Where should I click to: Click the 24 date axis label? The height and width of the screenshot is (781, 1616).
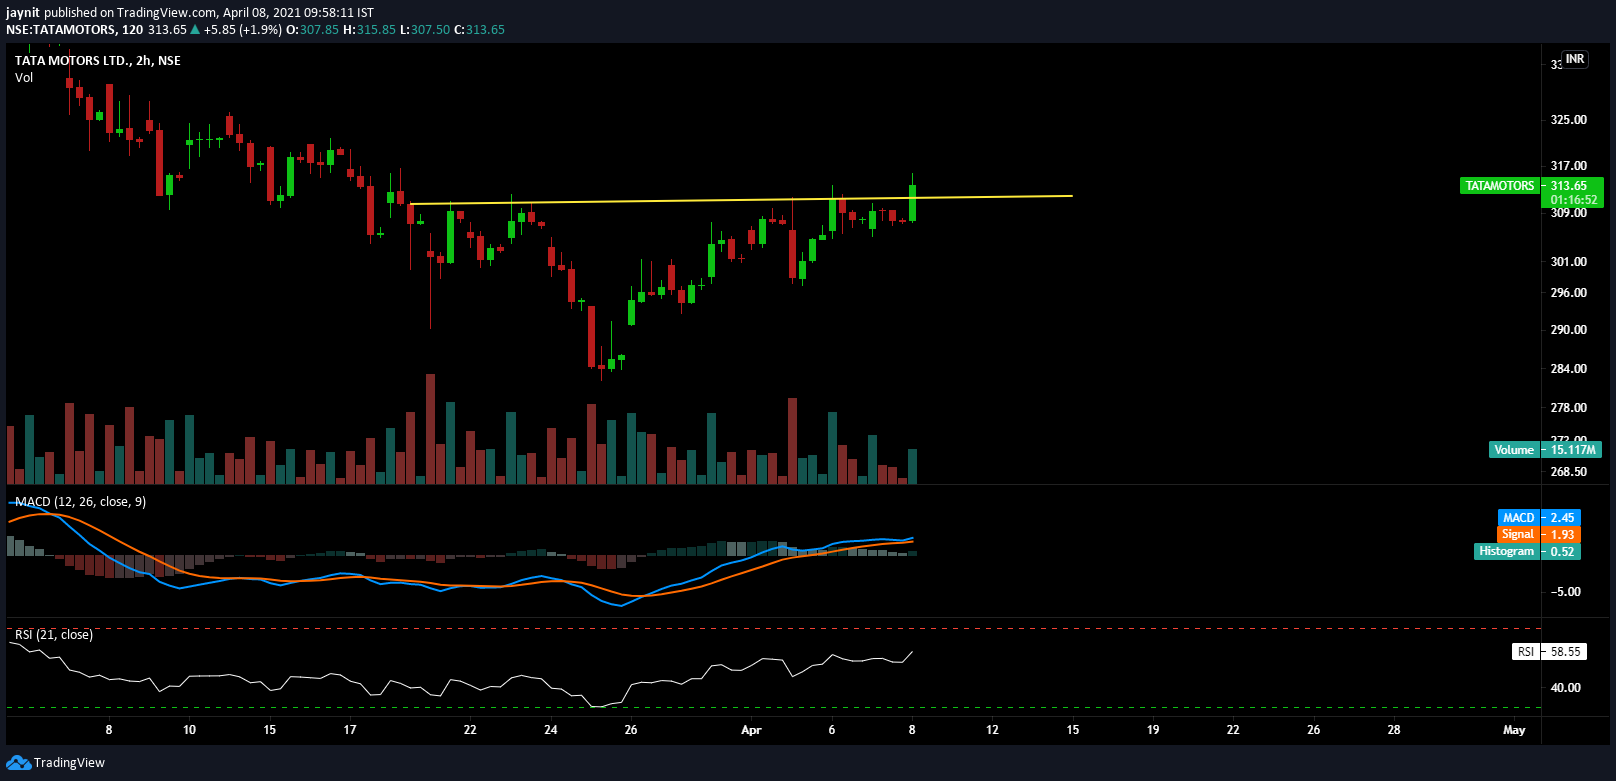point(550,730)
